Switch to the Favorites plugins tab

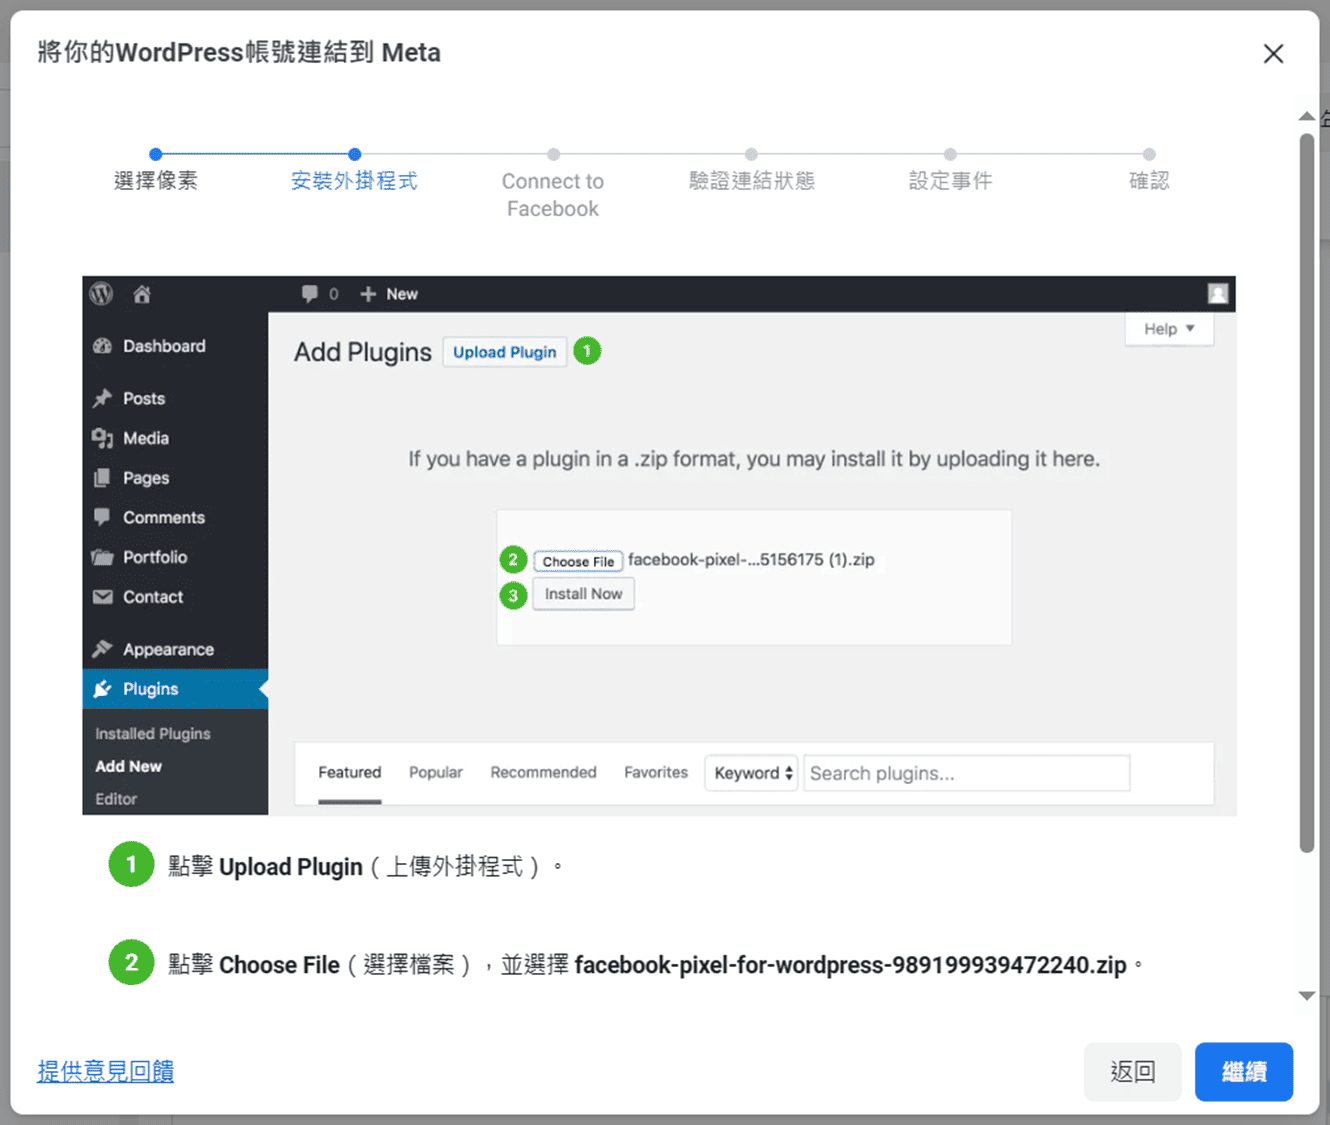[656, 772]
